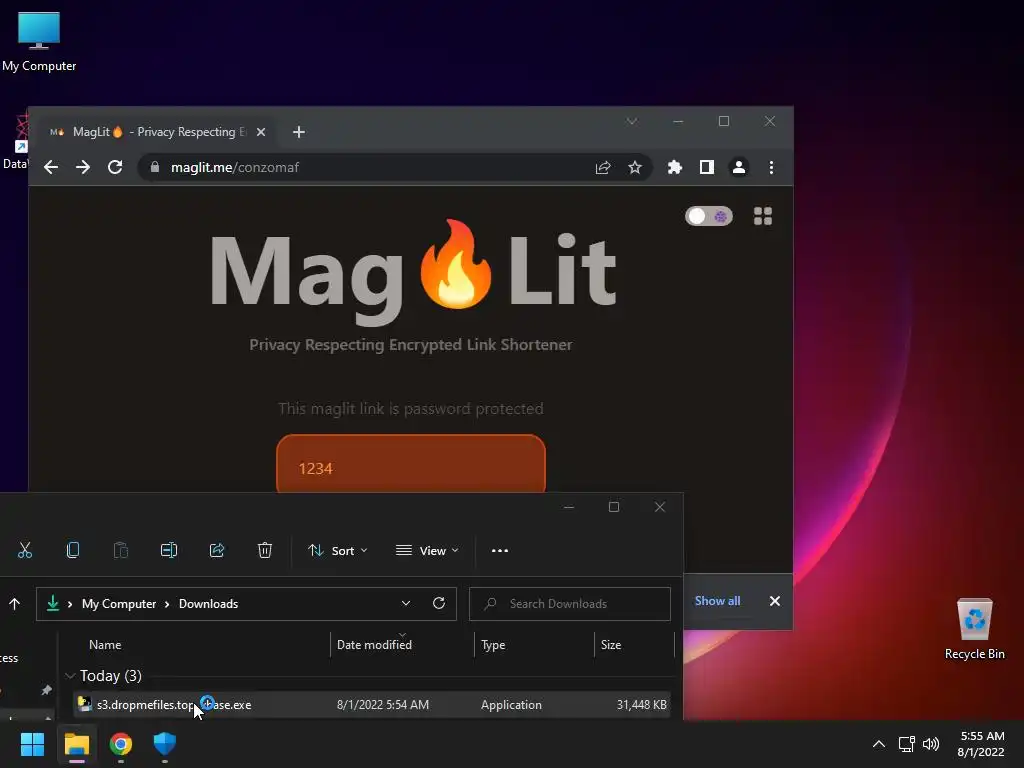Go back in Chrome browser
1024x768 pixels.
[x=51, y=168]
